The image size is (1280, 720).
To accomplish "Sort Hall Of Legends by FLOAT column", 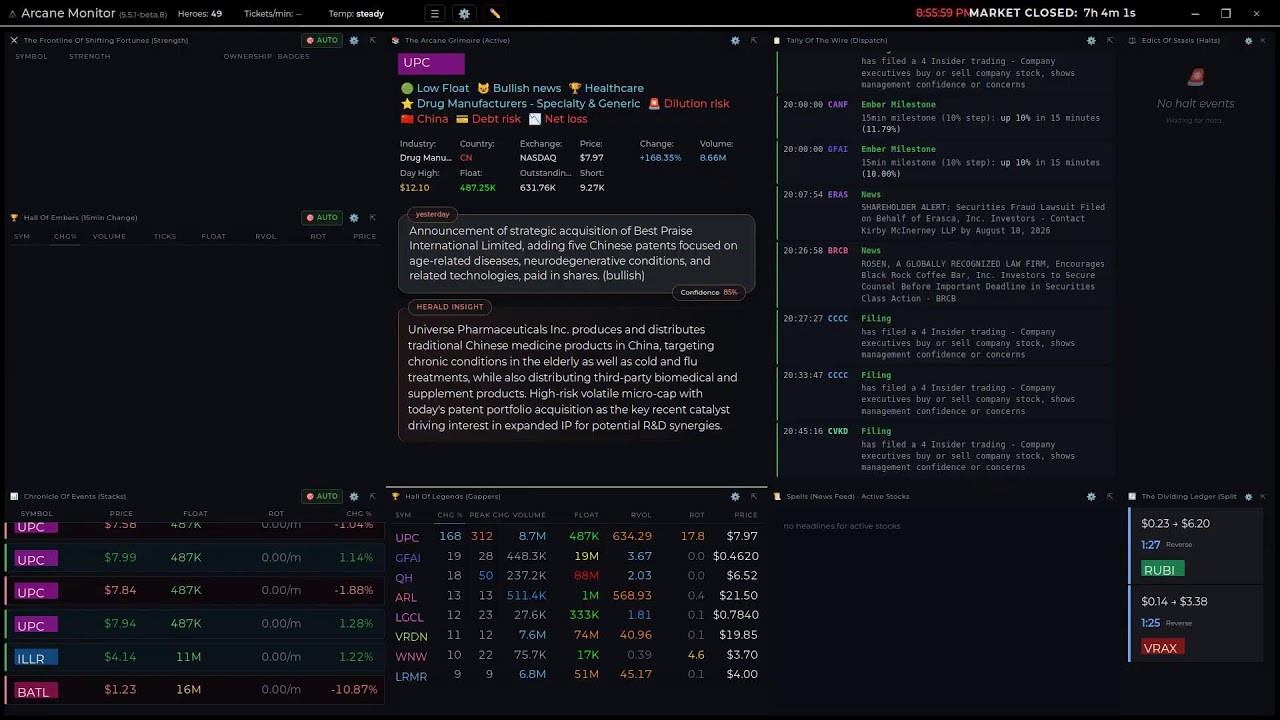I will pos(587,515).
